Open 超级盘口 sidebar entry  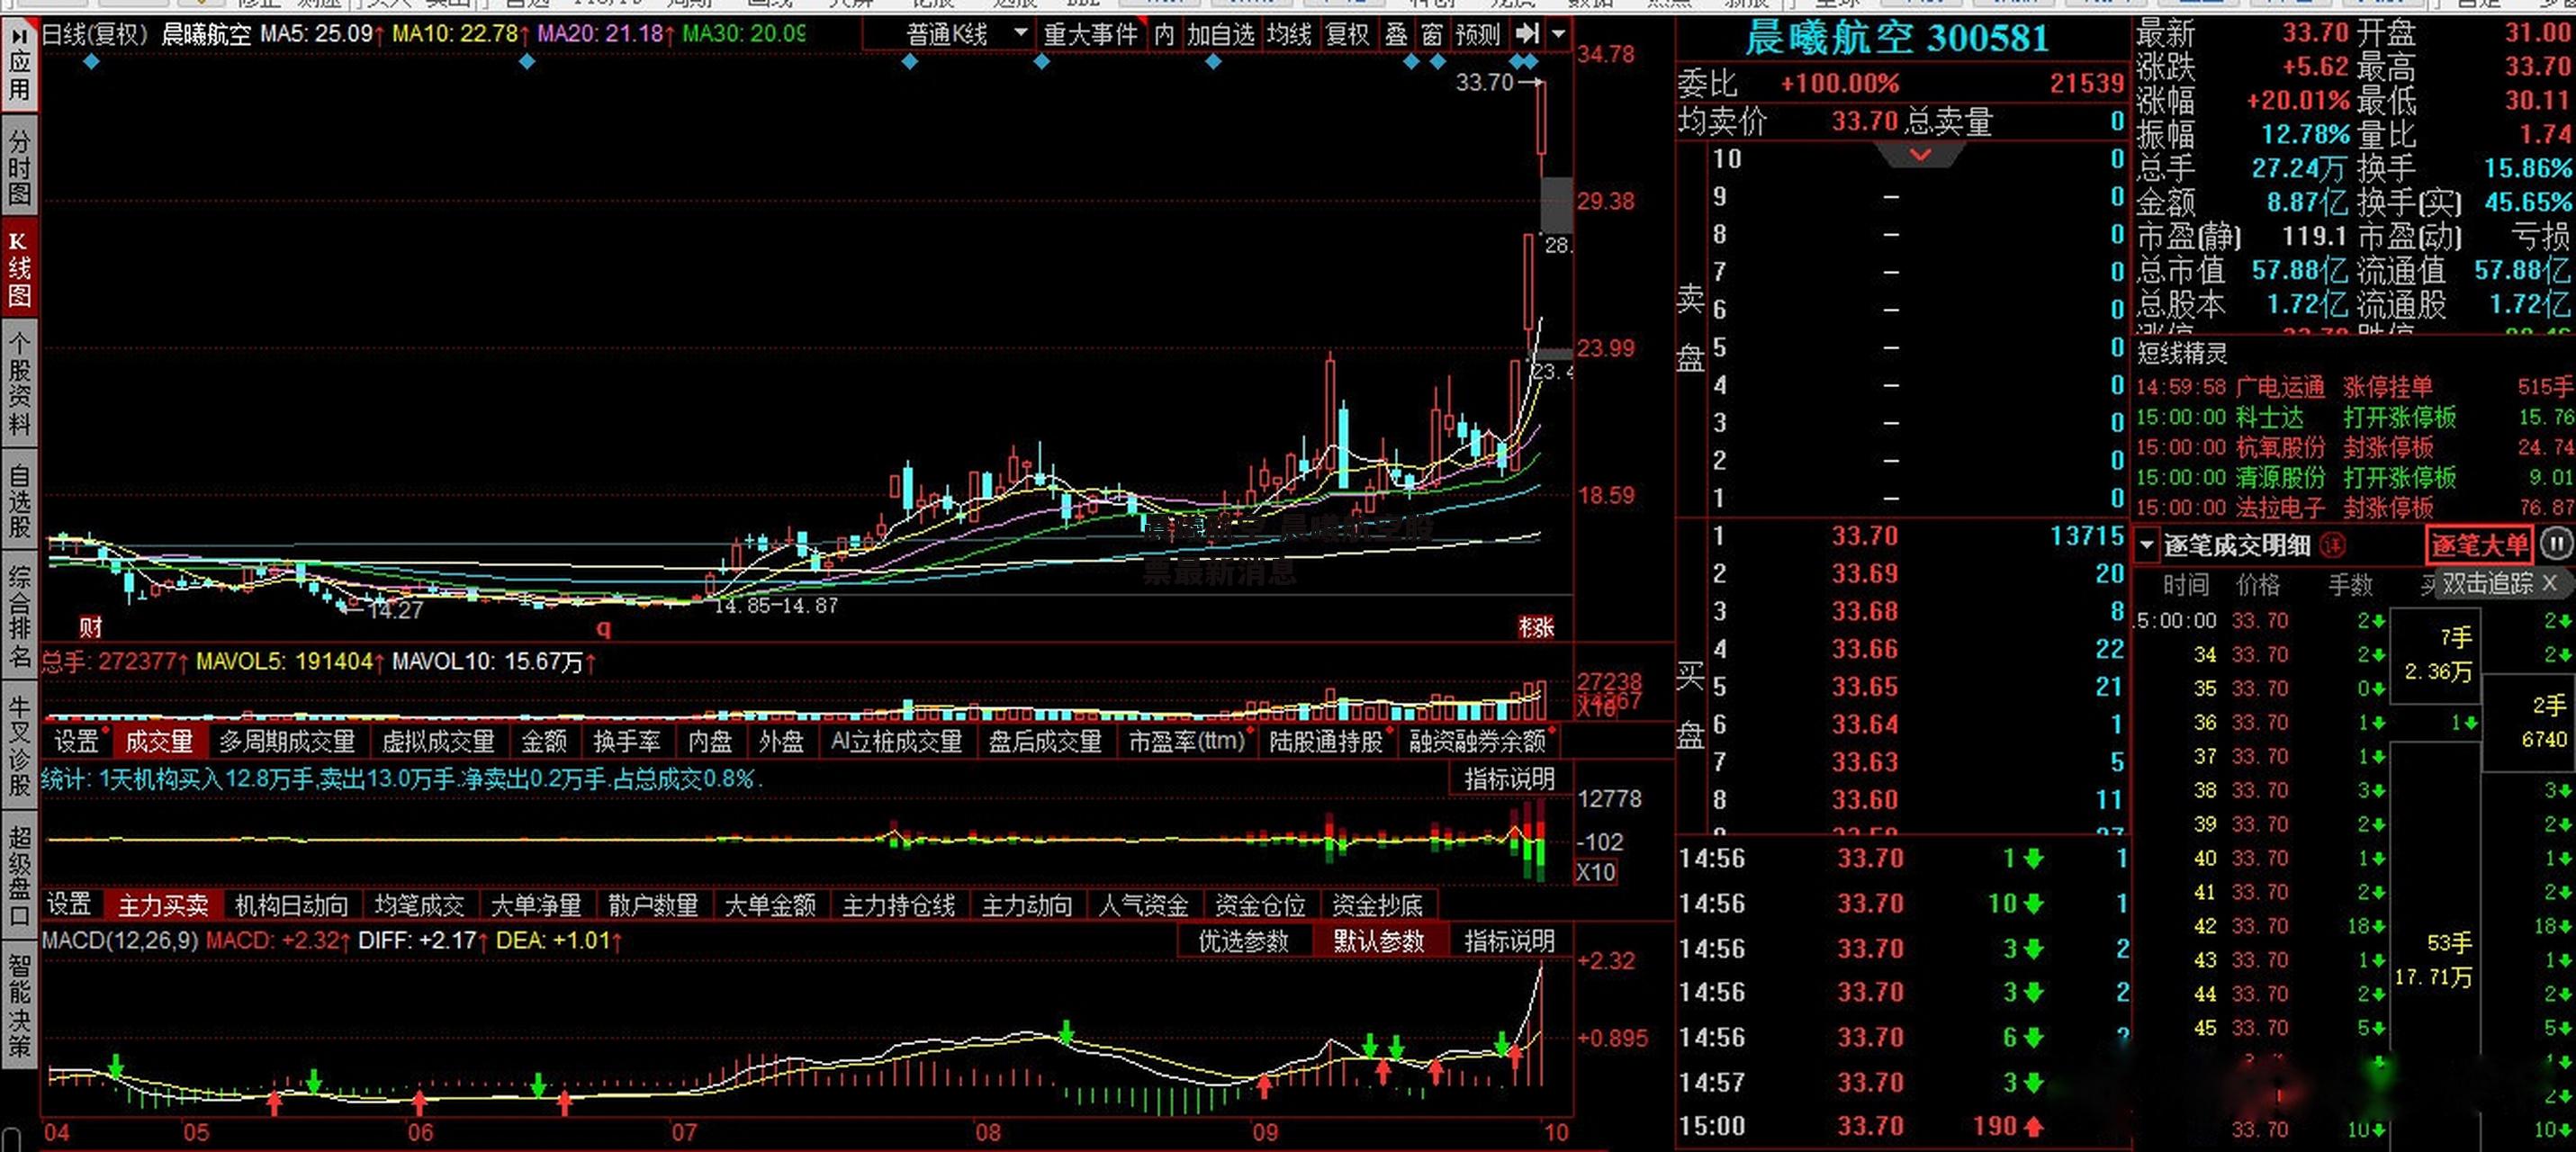pyautogui.click(x=18, y=876)
